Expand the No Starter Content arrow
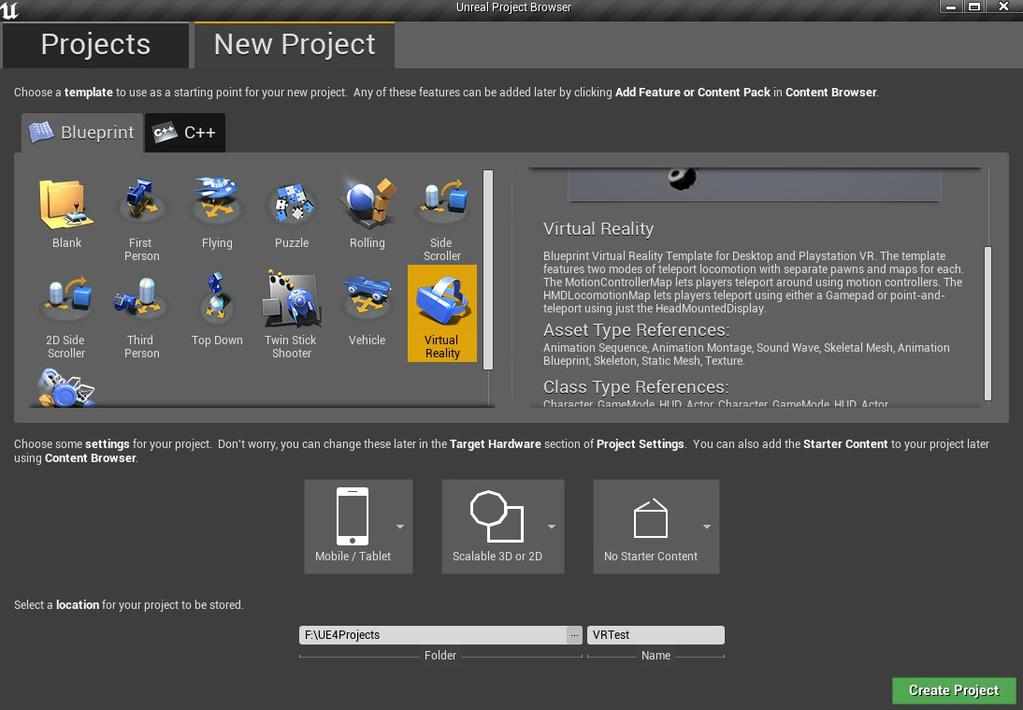This screenshot has width=1023, height=710. coord(707,527)
